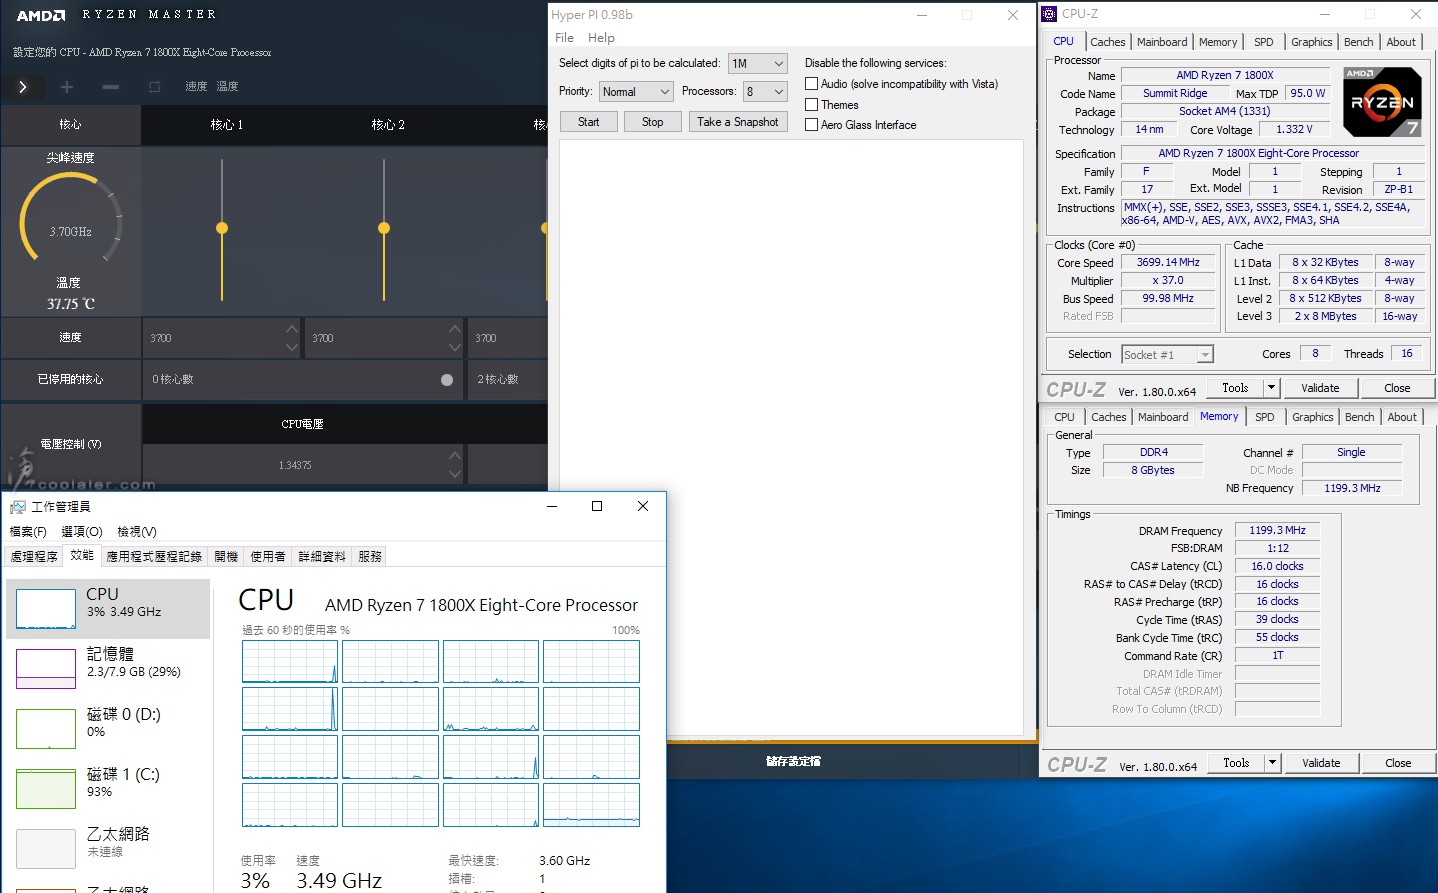Viewport: 1438px width, 893px height.
Task: Click the square reset icon in Ryzen Master toolbar
Action: click(x=154, y=87)
